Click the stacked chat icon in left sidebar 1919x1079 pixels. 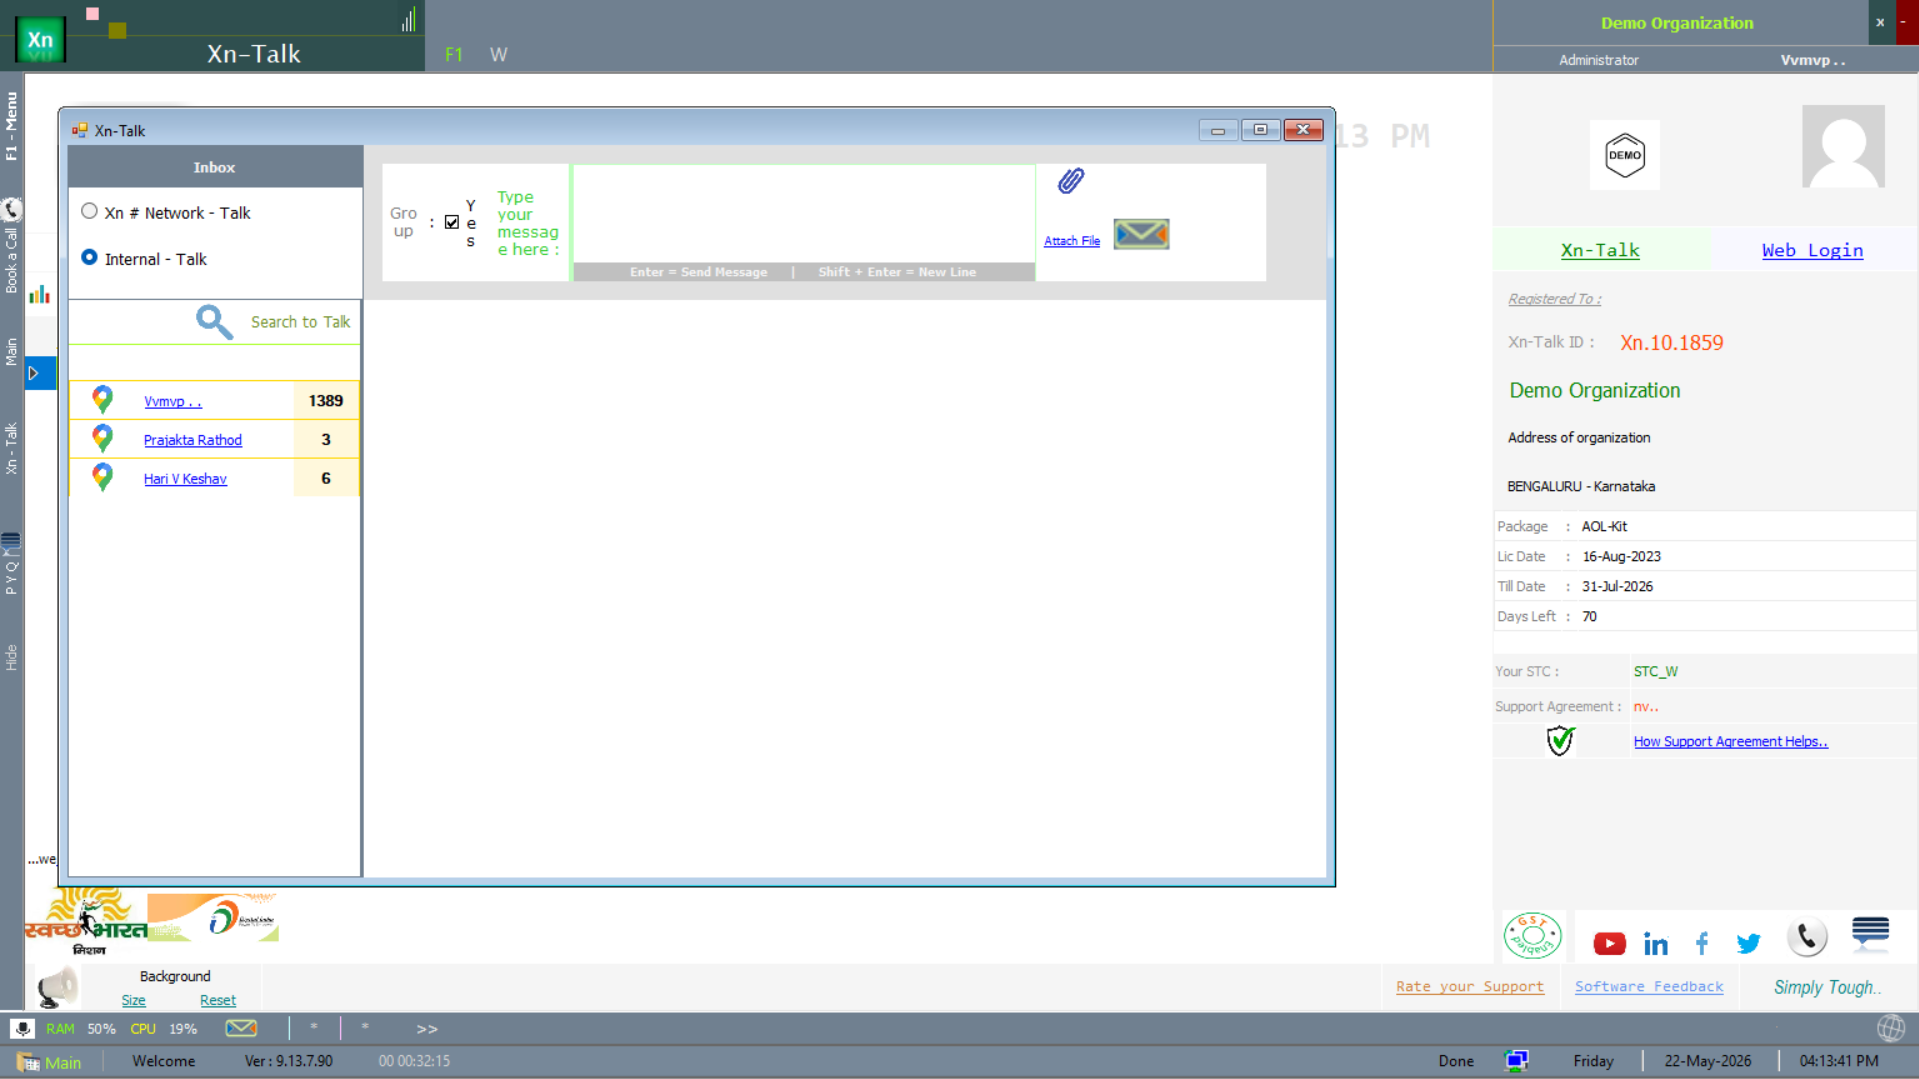11,541
